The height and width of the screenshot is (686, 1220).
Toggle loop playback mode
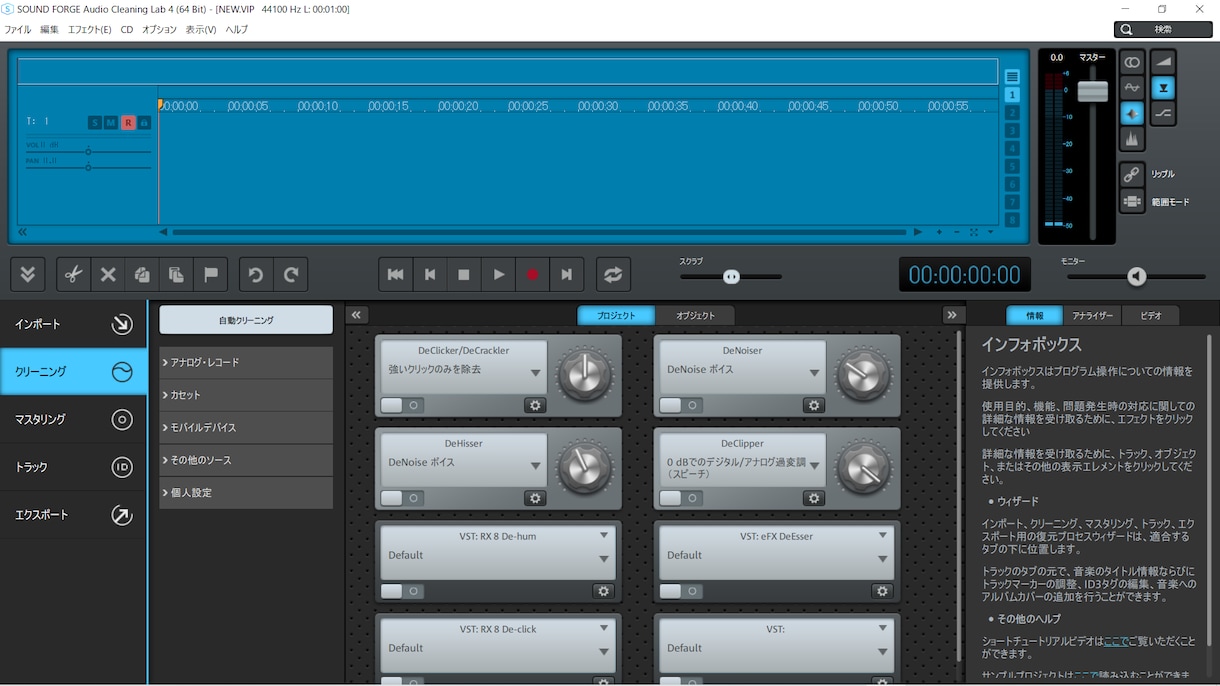[613, 274]
